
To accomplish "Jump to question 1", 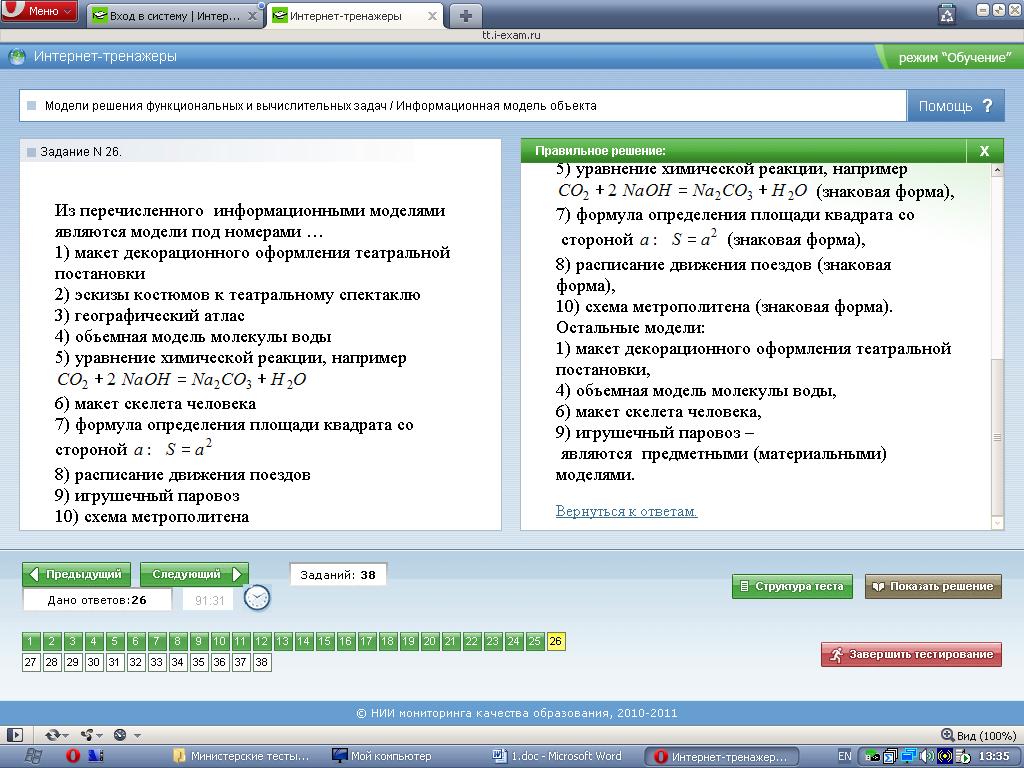I will [x=31, y=641].
